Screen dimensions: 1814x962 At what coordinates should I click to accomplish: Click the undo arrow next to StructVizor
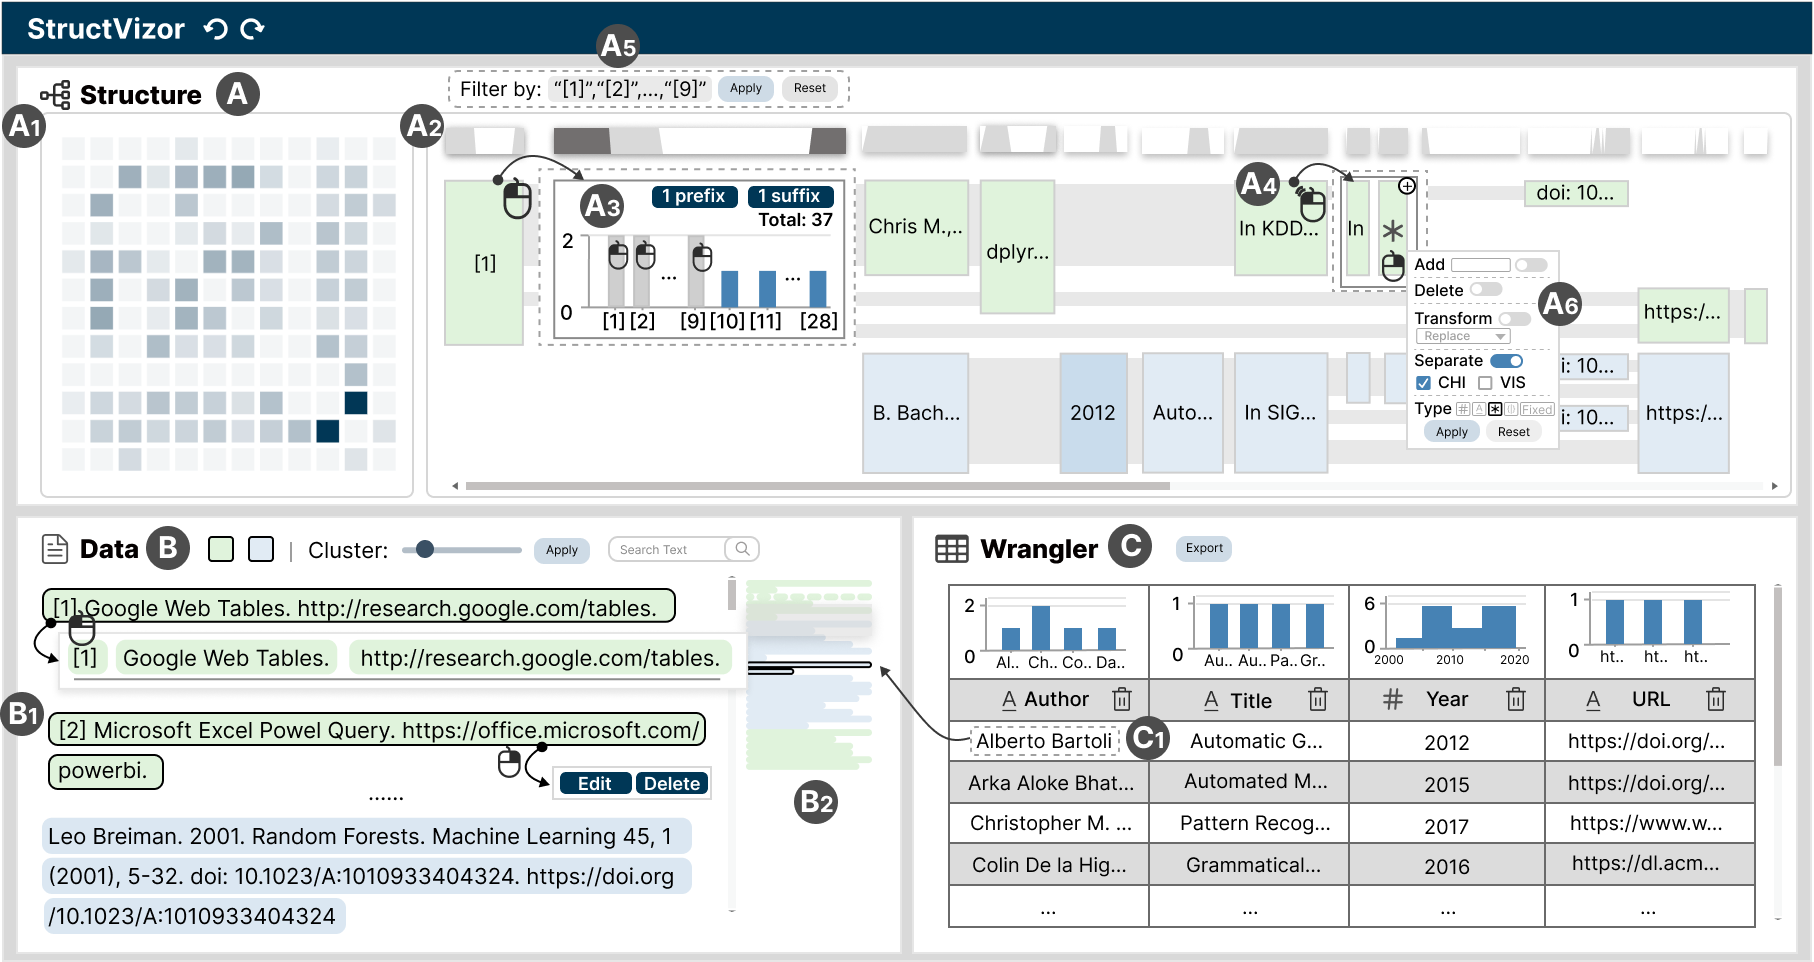pos(215,29)
